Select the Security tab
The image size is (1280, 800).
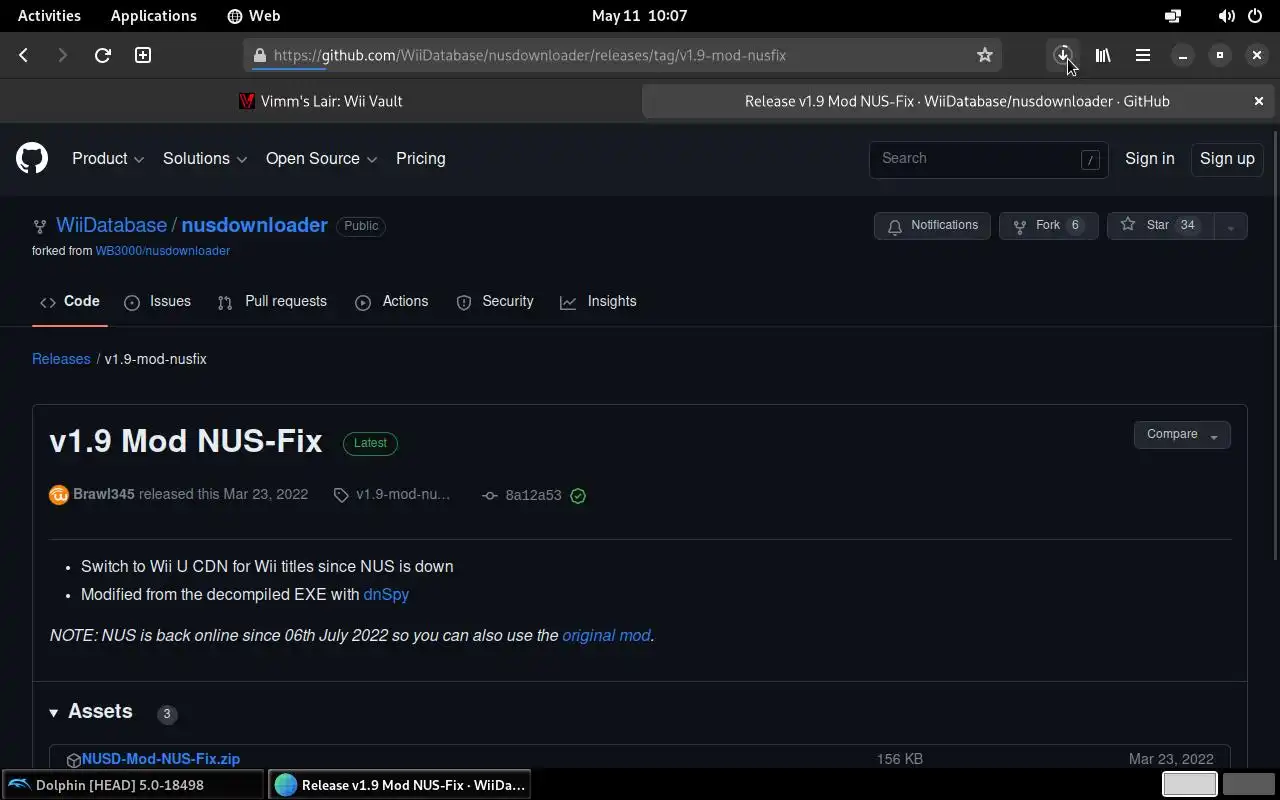(x=494, y=301)
